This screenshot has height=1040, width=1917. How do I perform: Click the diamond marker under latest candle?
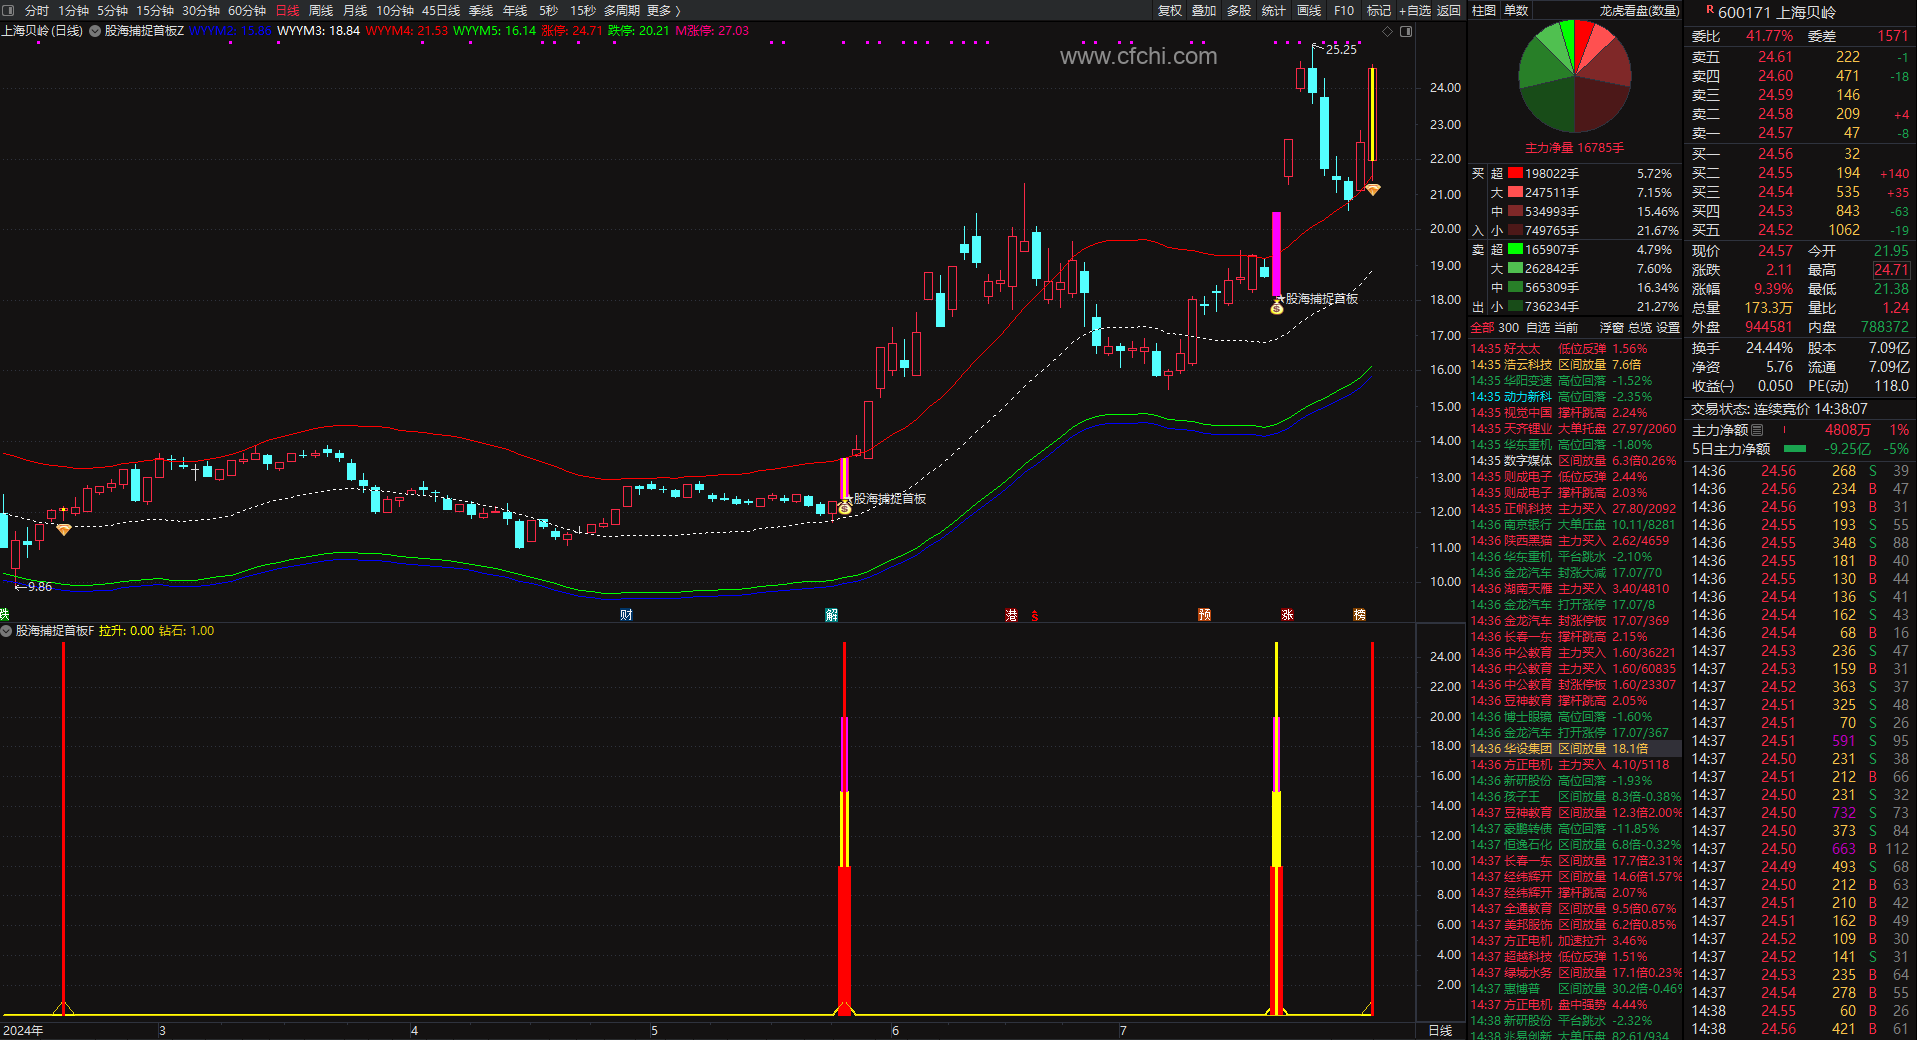coord(1373,189)
